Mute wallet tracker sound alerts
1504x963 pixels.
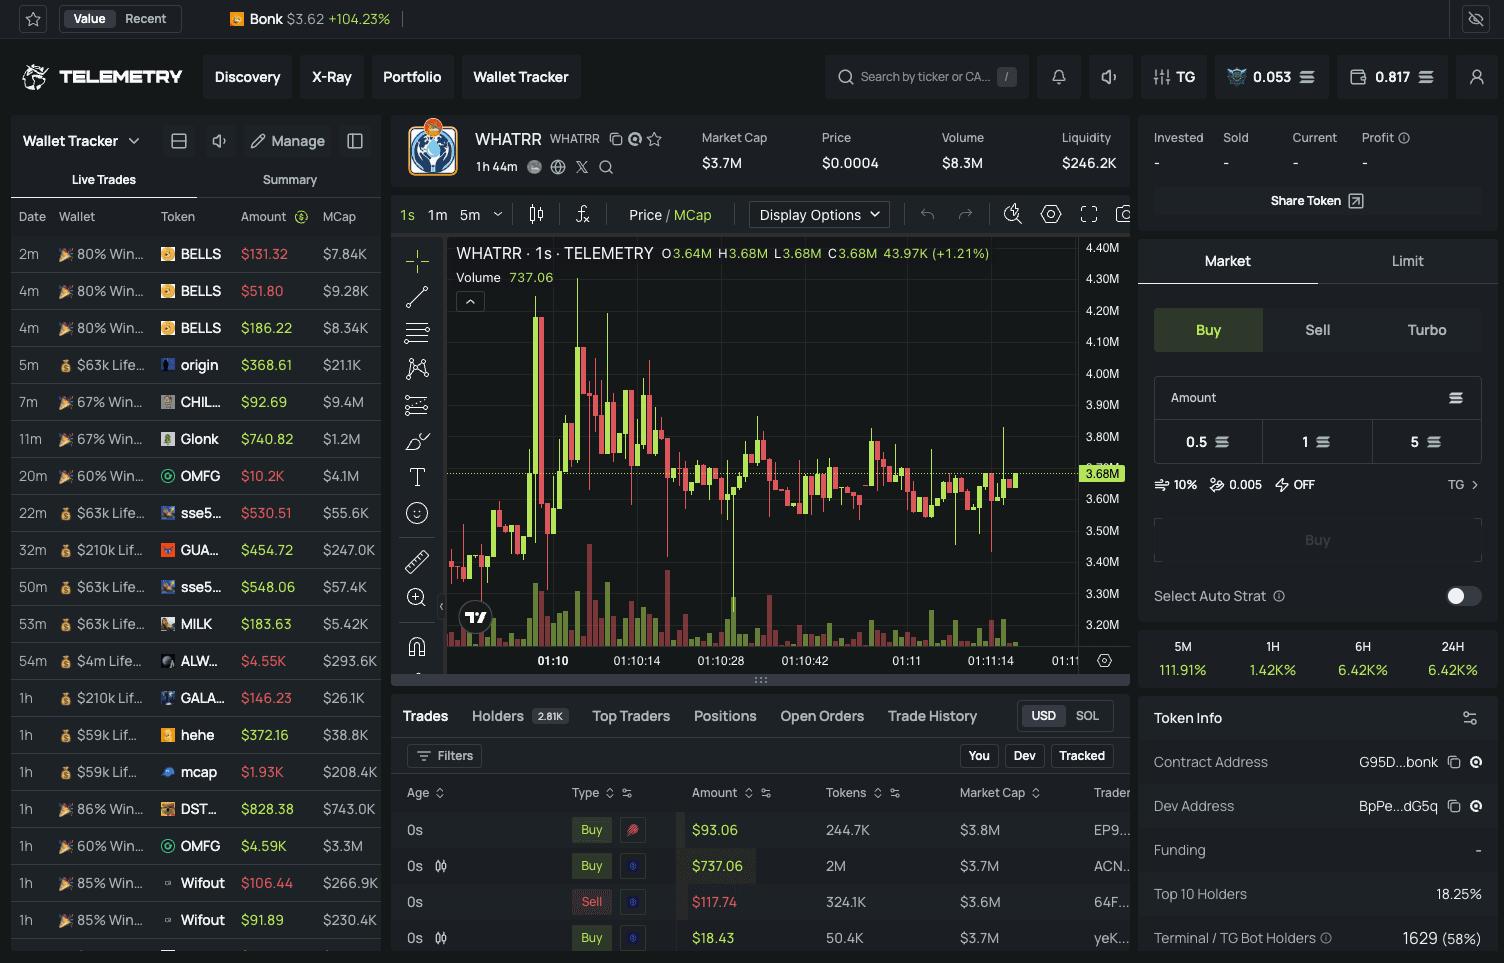pyautogui.click(x=219, y=141)
